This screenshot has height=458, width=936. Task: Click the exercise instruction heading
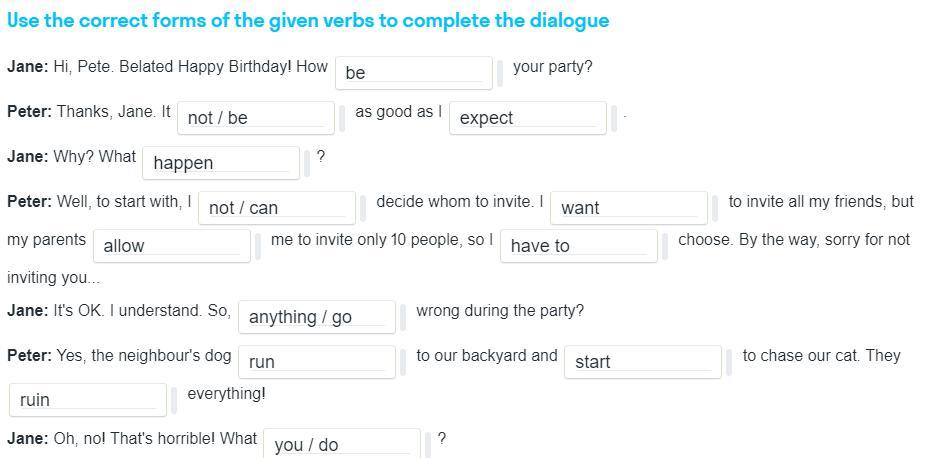(x=308, y=21)
